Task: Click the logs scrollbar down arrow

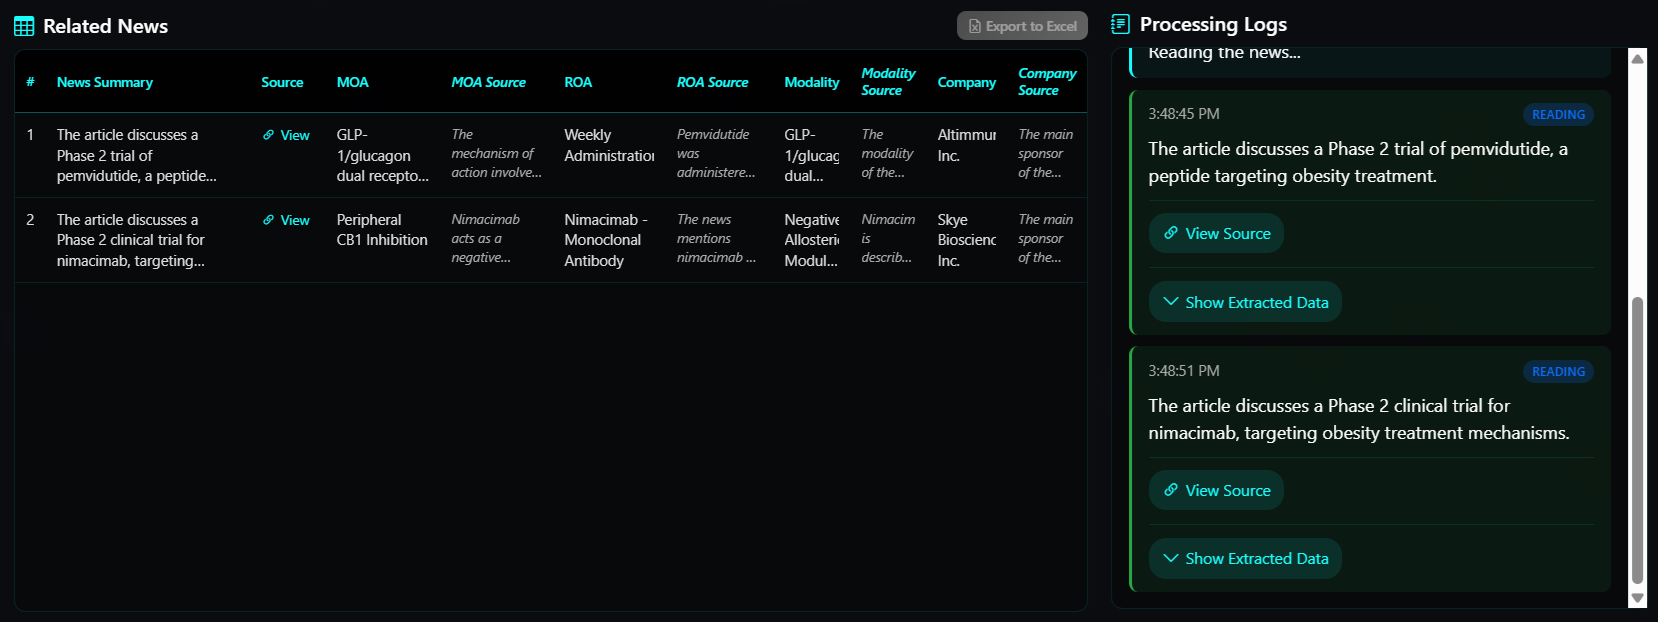Action: 1638,598
